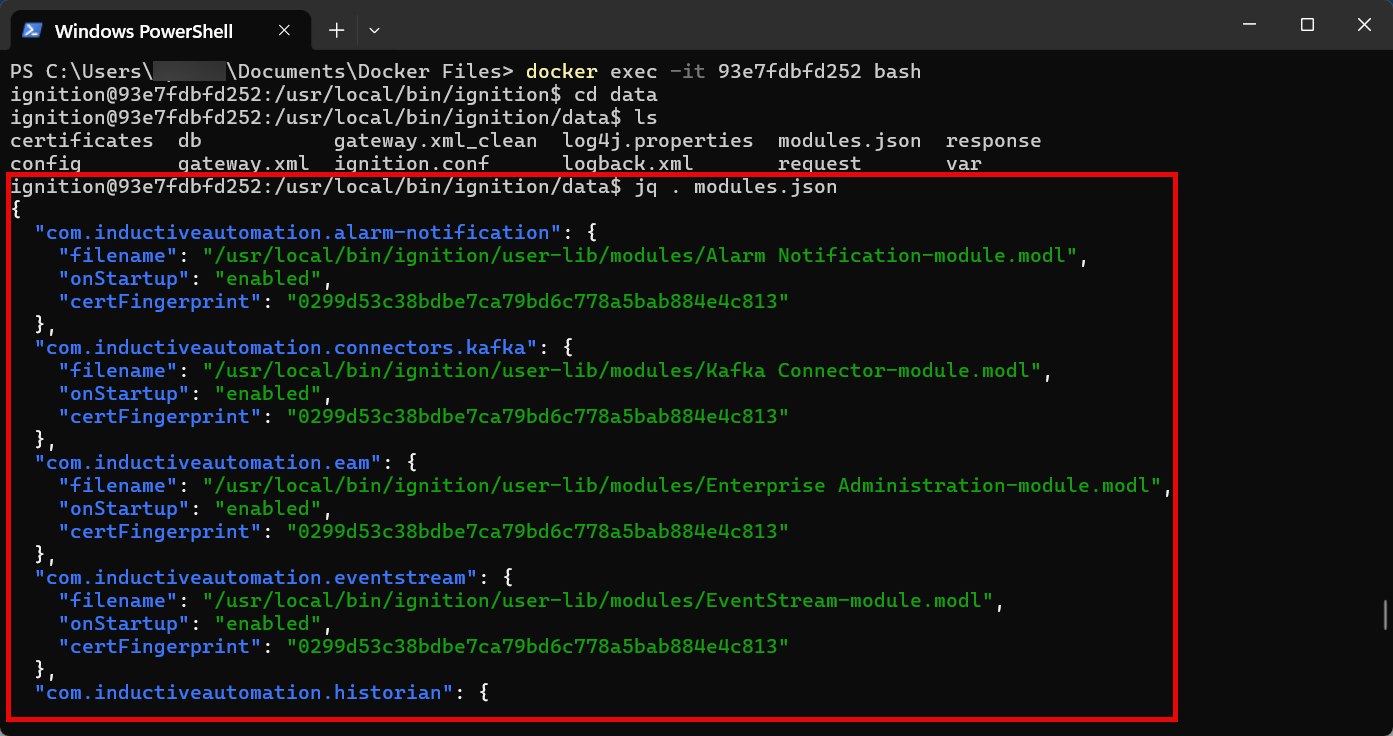Click 'response' in the ls listing

[x=994, y=140]
